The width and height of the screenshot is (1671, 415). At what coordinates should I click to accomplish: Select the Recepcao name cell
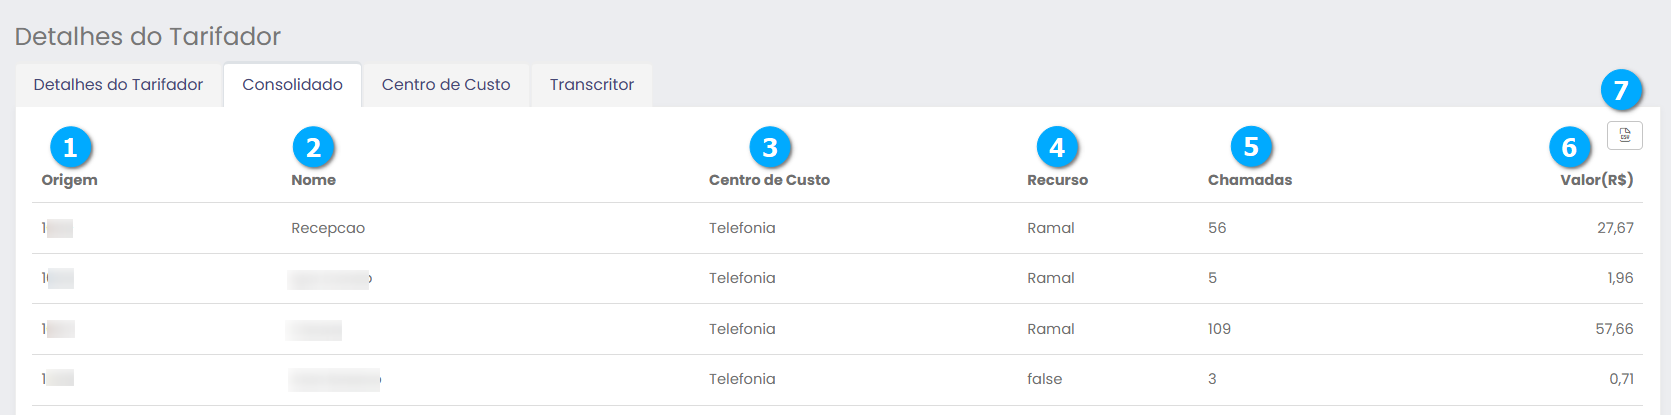tap(328, 228)
